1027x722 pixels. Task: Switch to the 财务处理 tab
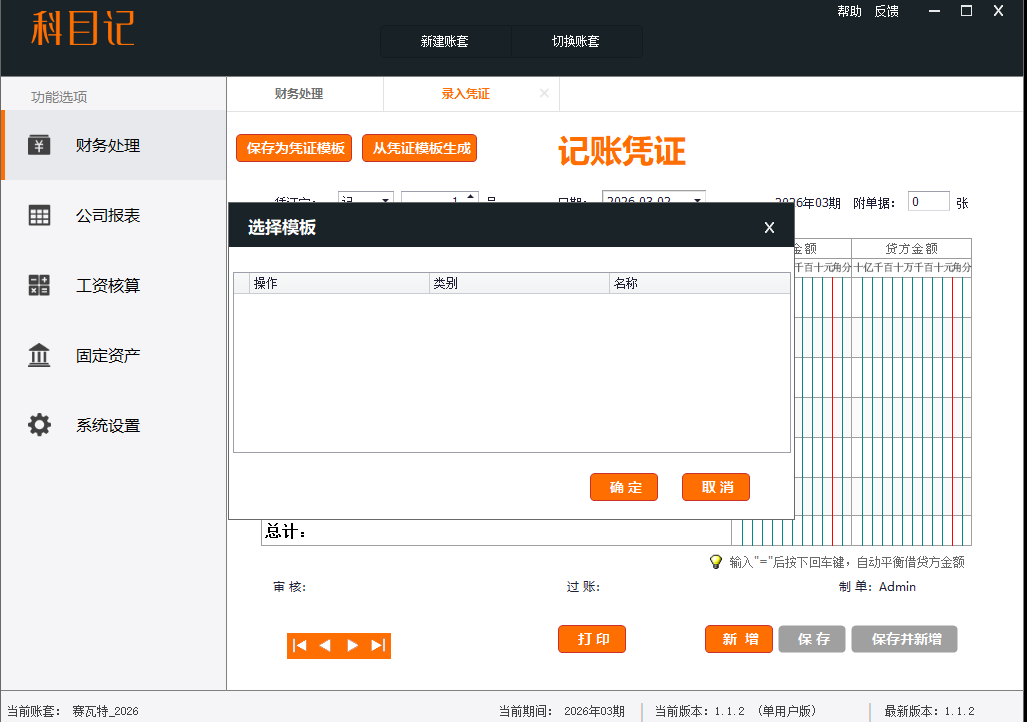(x=299, y=94)
